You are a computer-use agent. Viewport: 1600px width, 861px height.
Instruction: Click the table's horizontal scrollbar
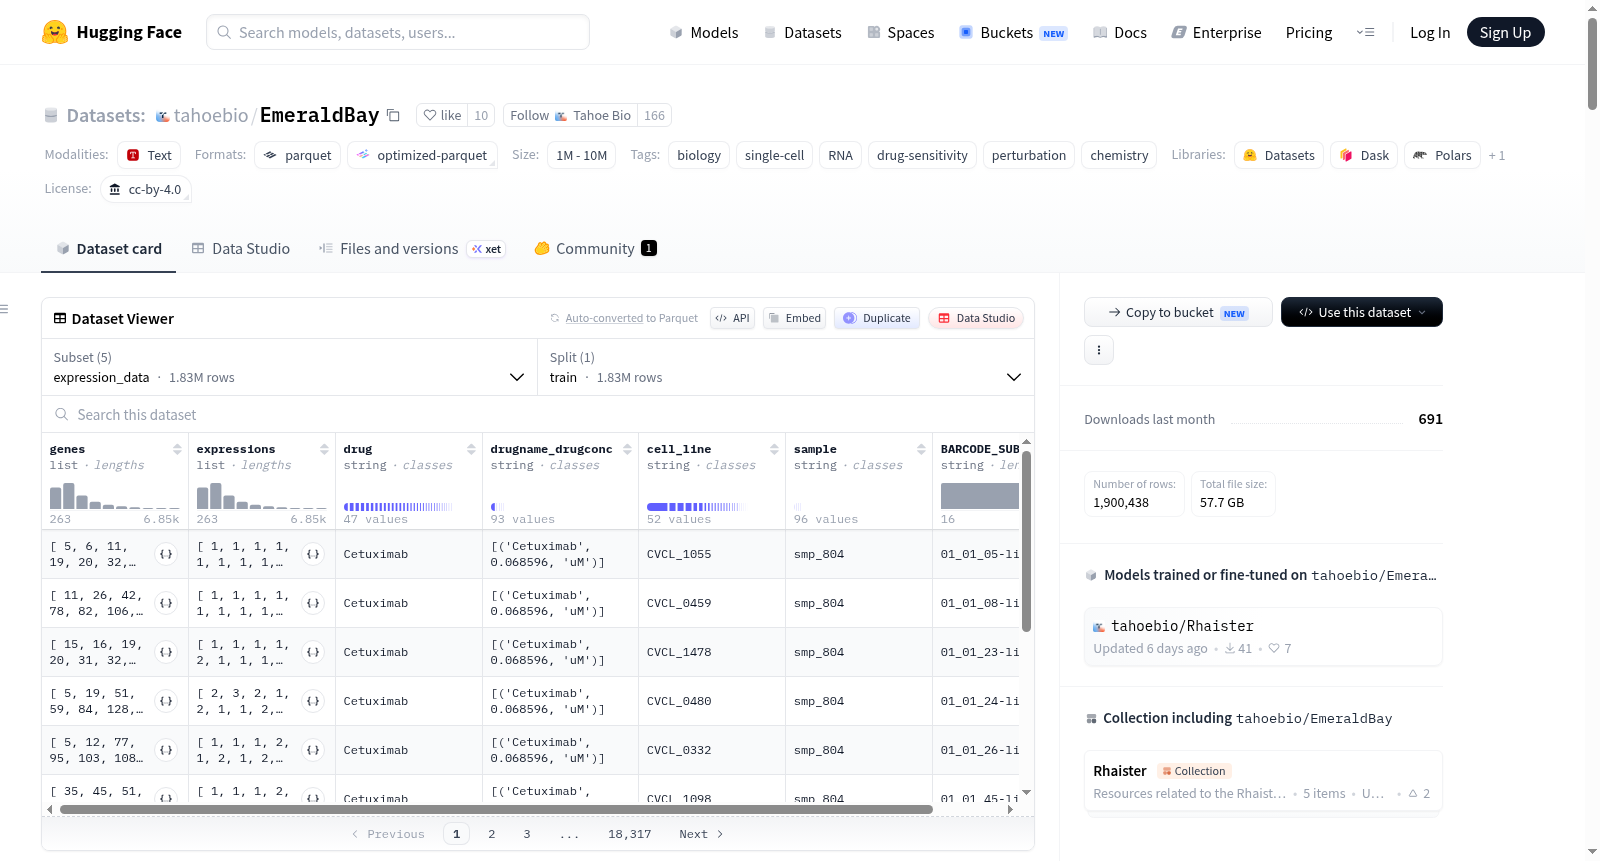[497, 809]
